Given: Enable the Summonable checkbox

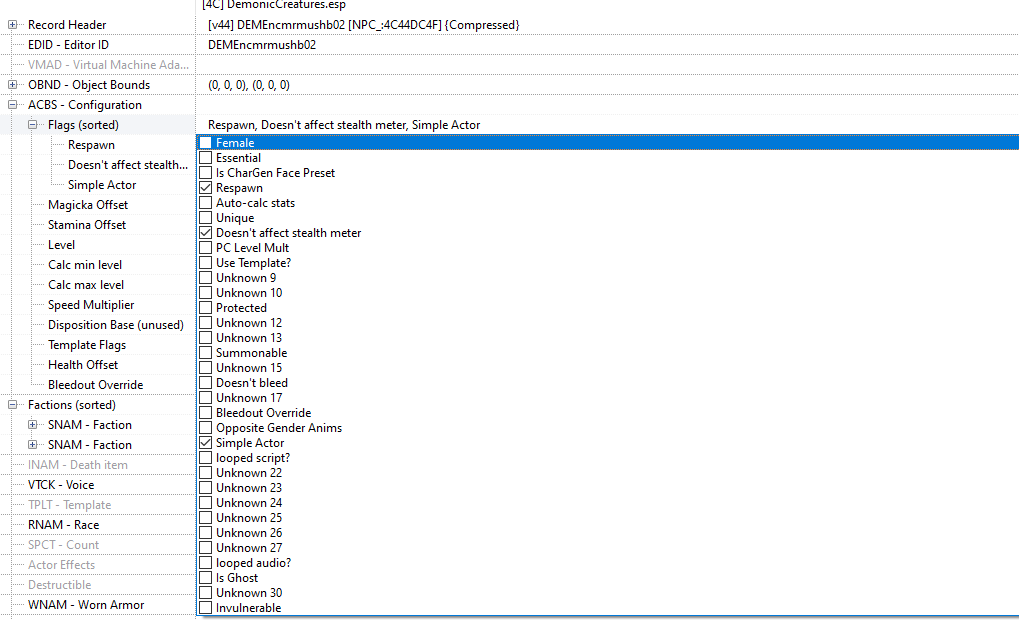Looking at the screenshot, I should pos(206,352).
